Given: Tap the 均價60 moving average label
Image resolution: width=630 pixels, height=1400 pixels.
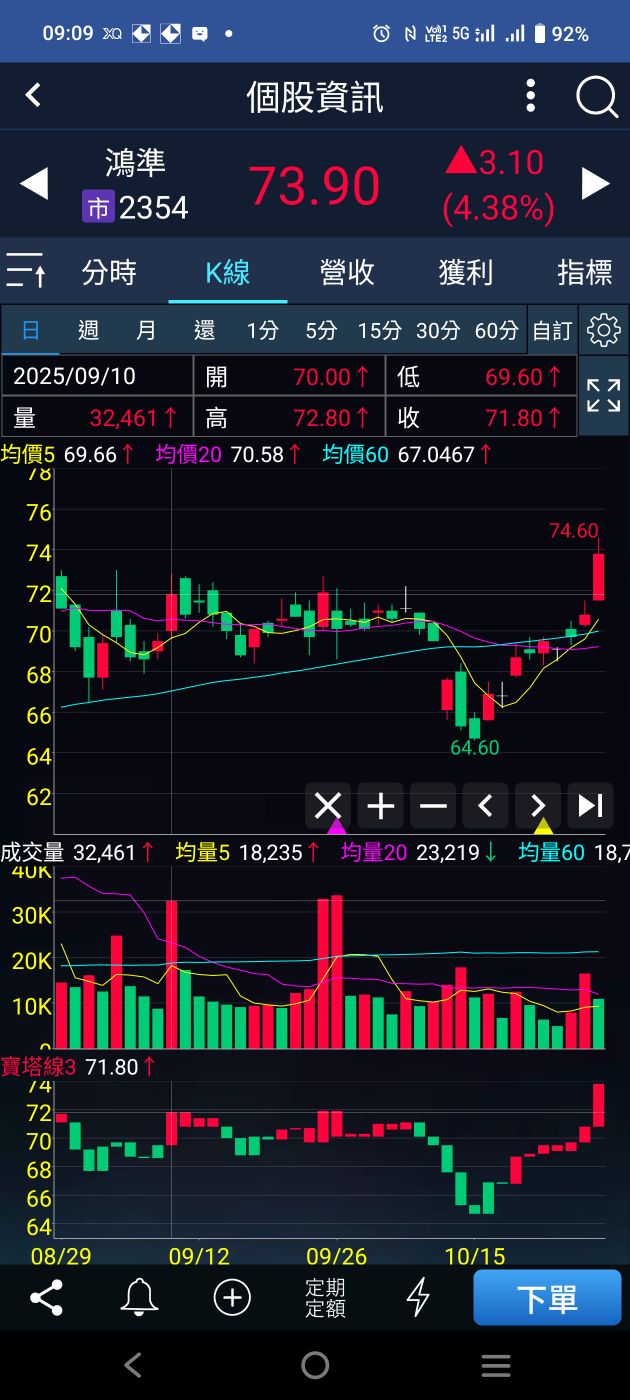Looking at the screenshot, I should [x=357, y=455].
